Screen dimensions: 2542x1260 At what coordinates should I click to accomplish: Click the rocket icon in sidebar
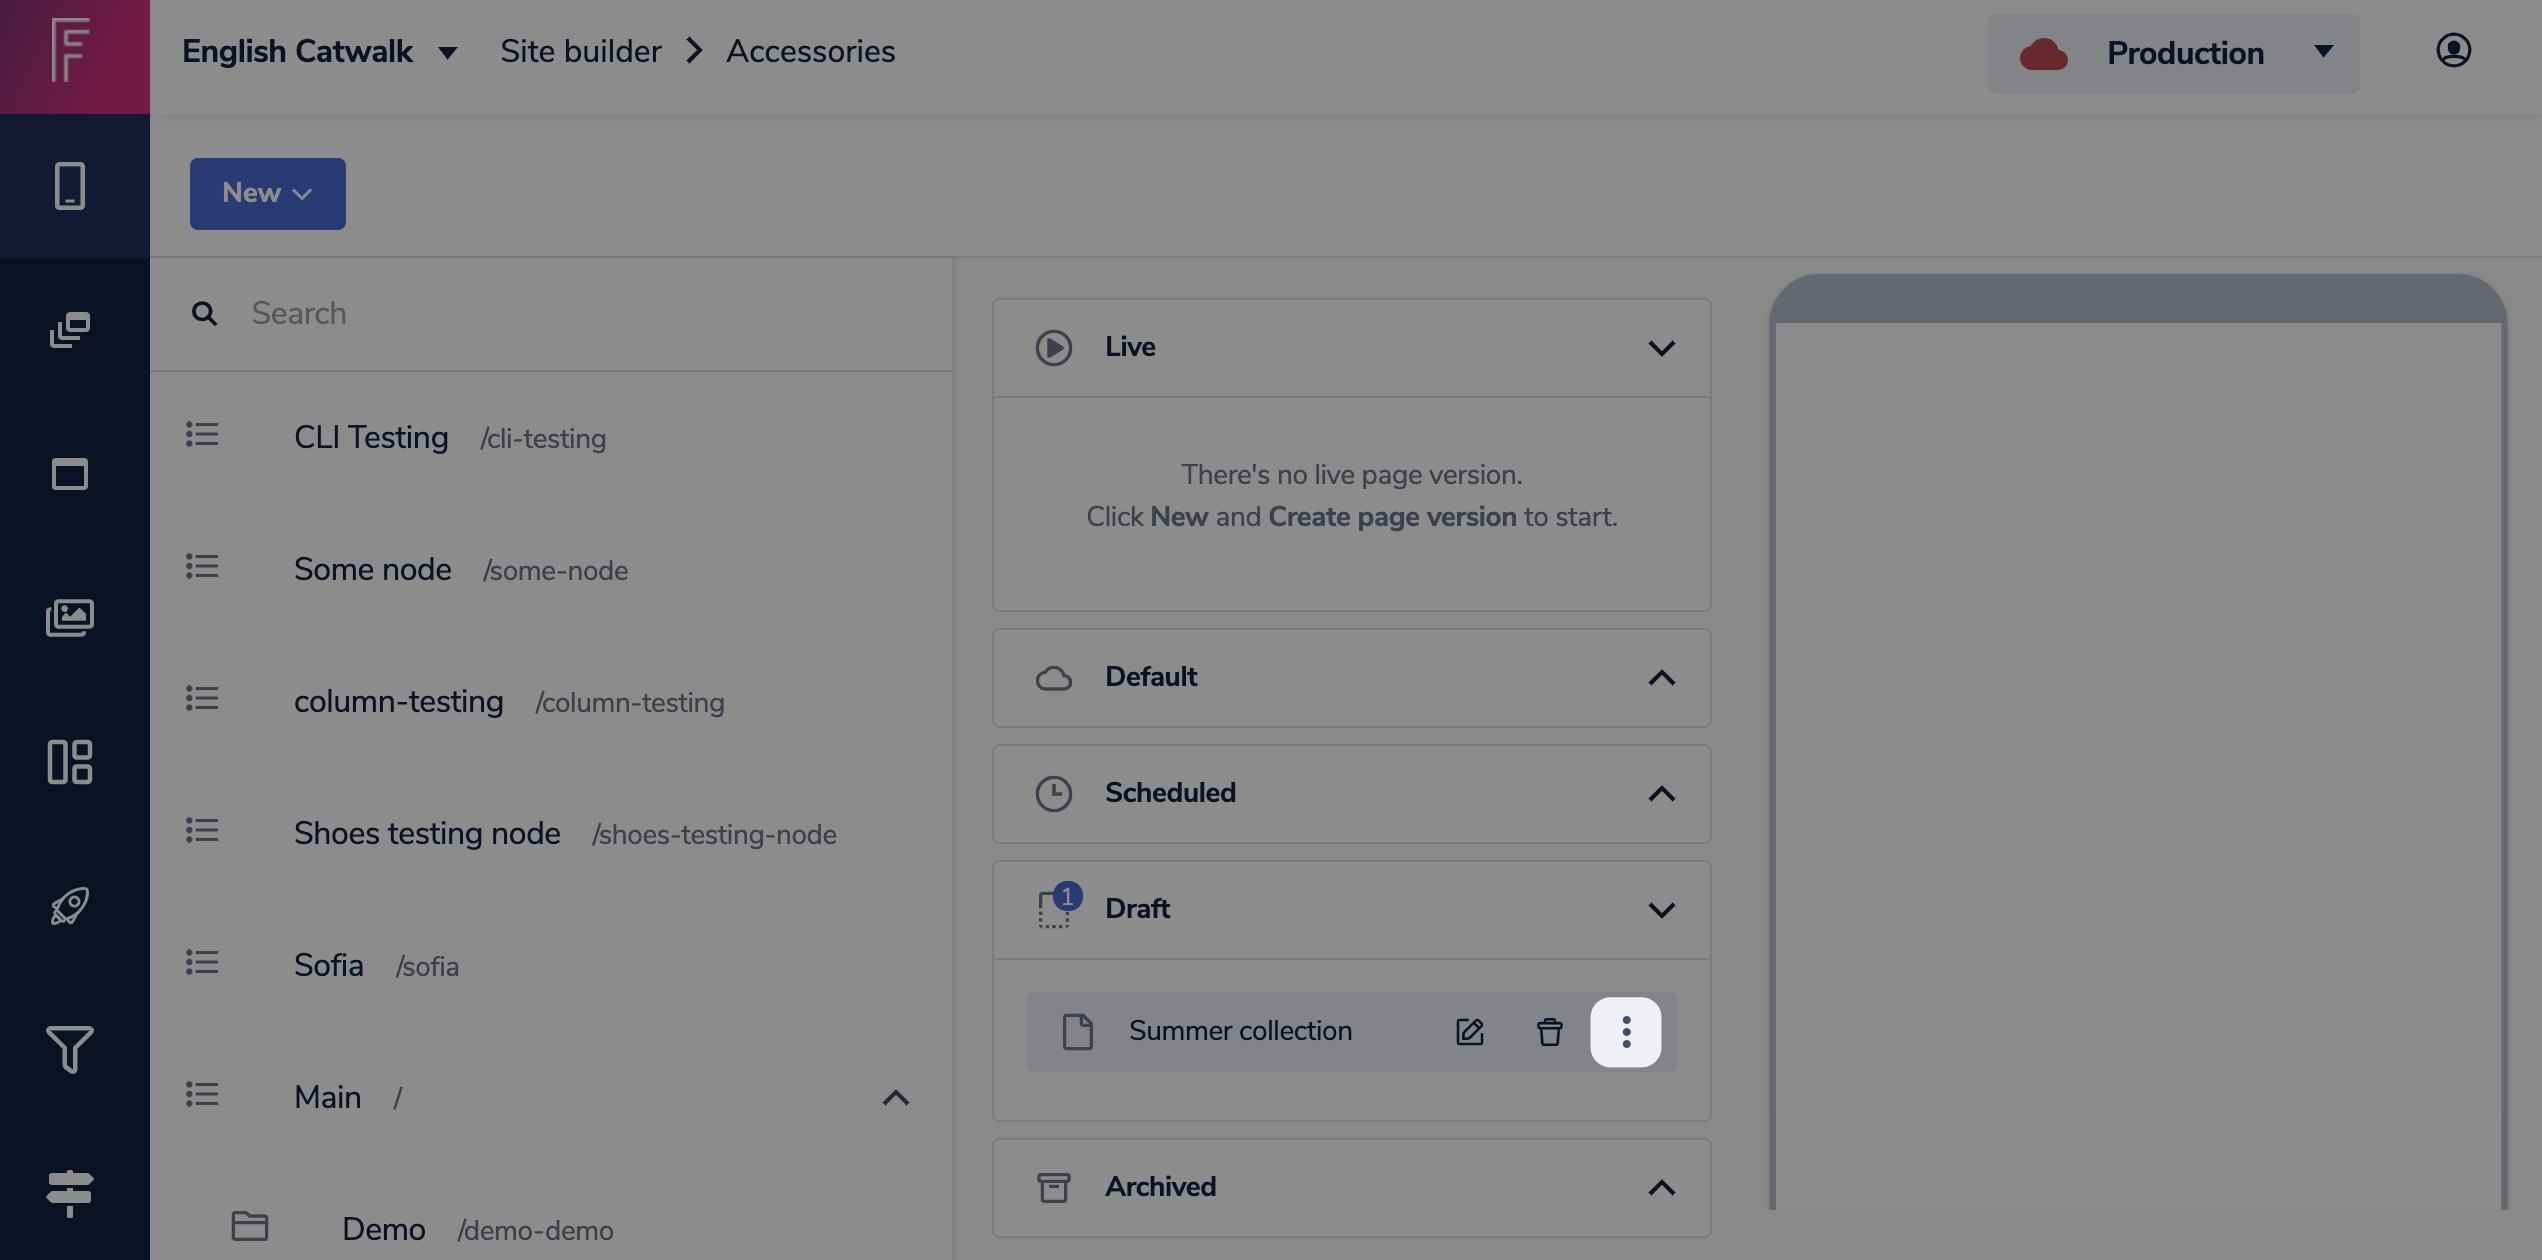[69, 906]
